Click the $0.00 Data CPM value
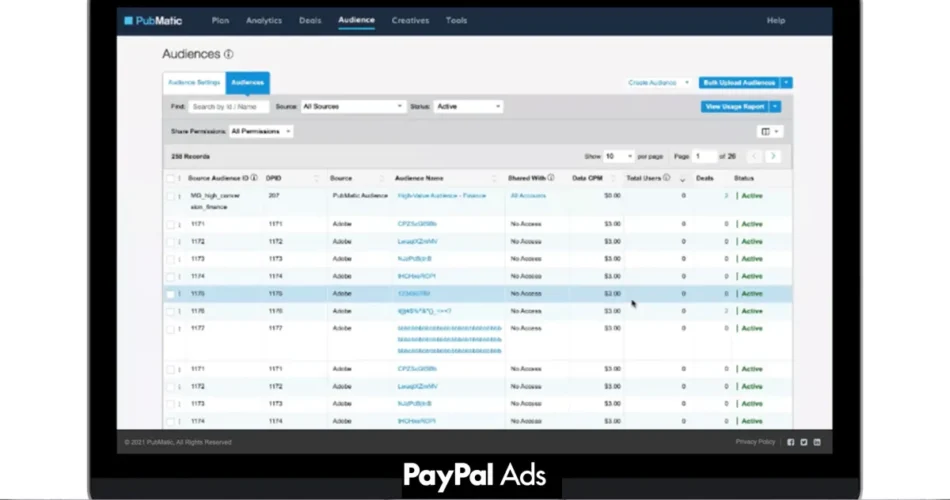This screenshot has width=950, height=500. [x=612, y=196]
